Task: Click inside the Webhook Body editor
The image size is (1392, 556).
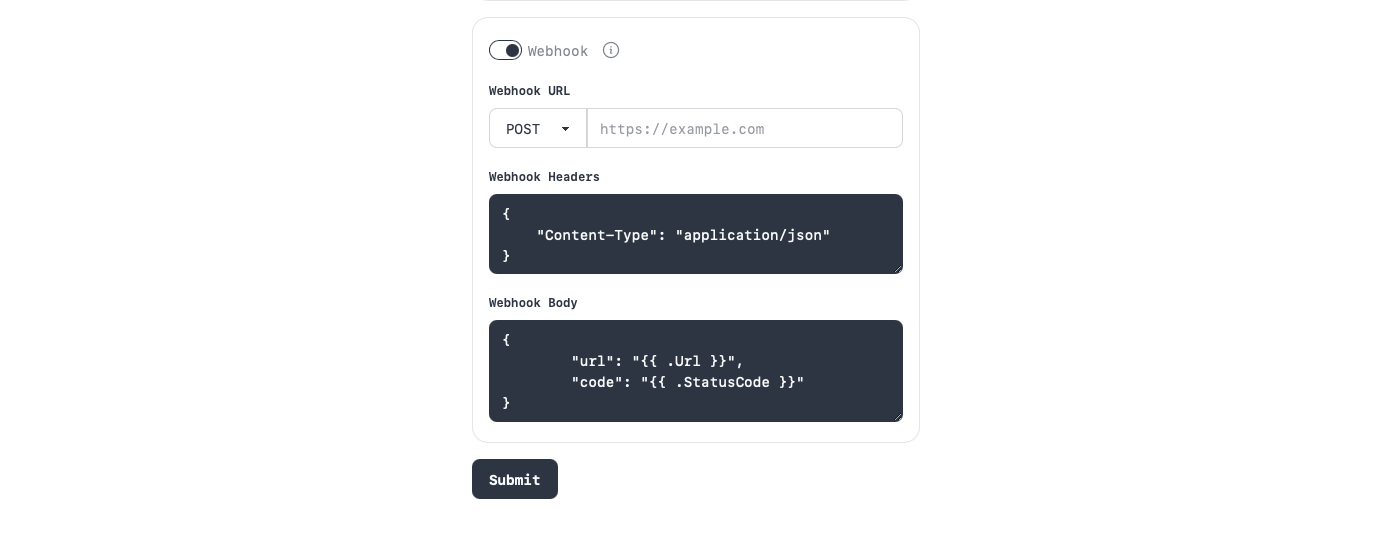Action: tap(696, 371)
